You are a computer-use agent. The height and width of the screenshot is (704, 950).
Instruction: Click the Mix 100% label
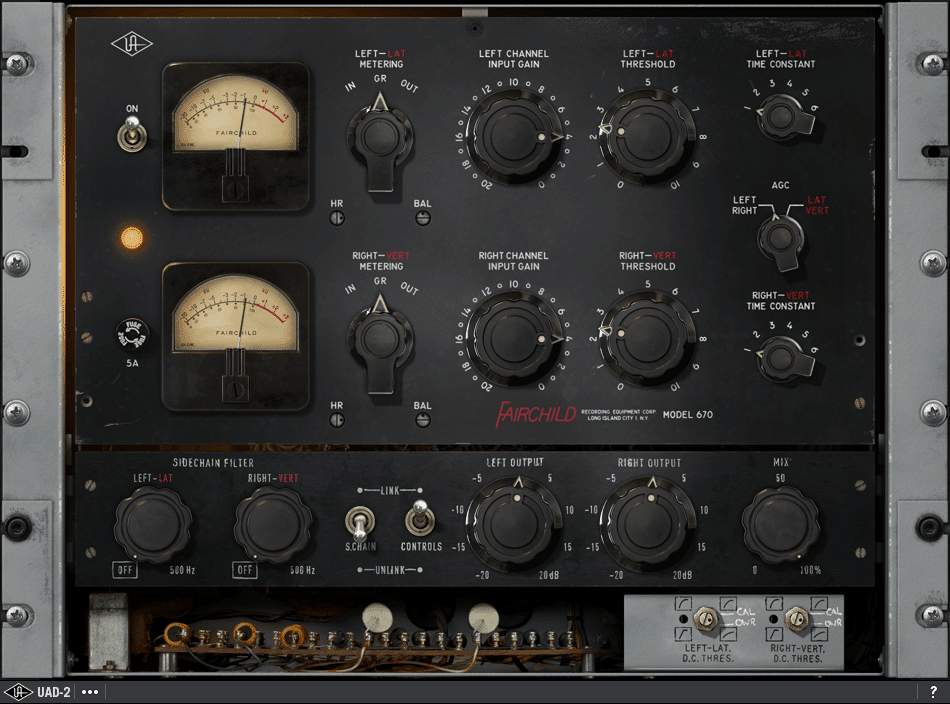point(810,570)
